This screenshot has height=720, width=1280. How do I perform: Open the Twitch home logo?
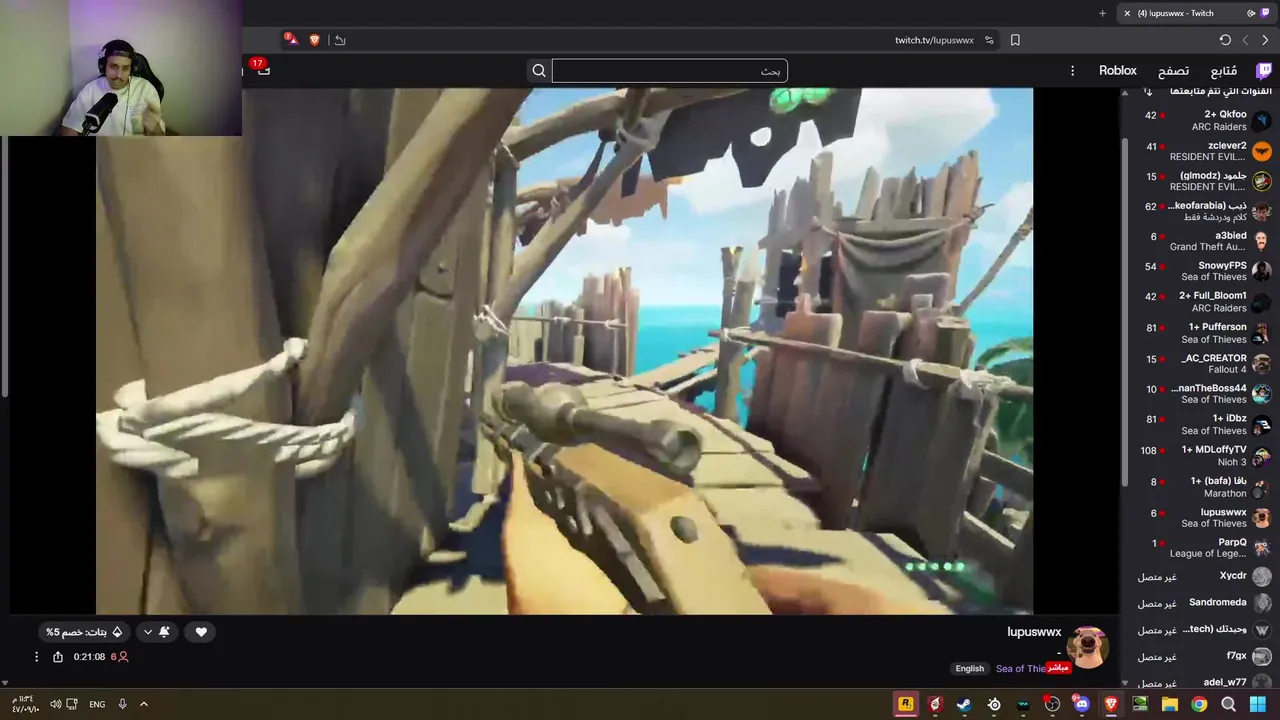pyautogui.click(x=1264, y=71)
